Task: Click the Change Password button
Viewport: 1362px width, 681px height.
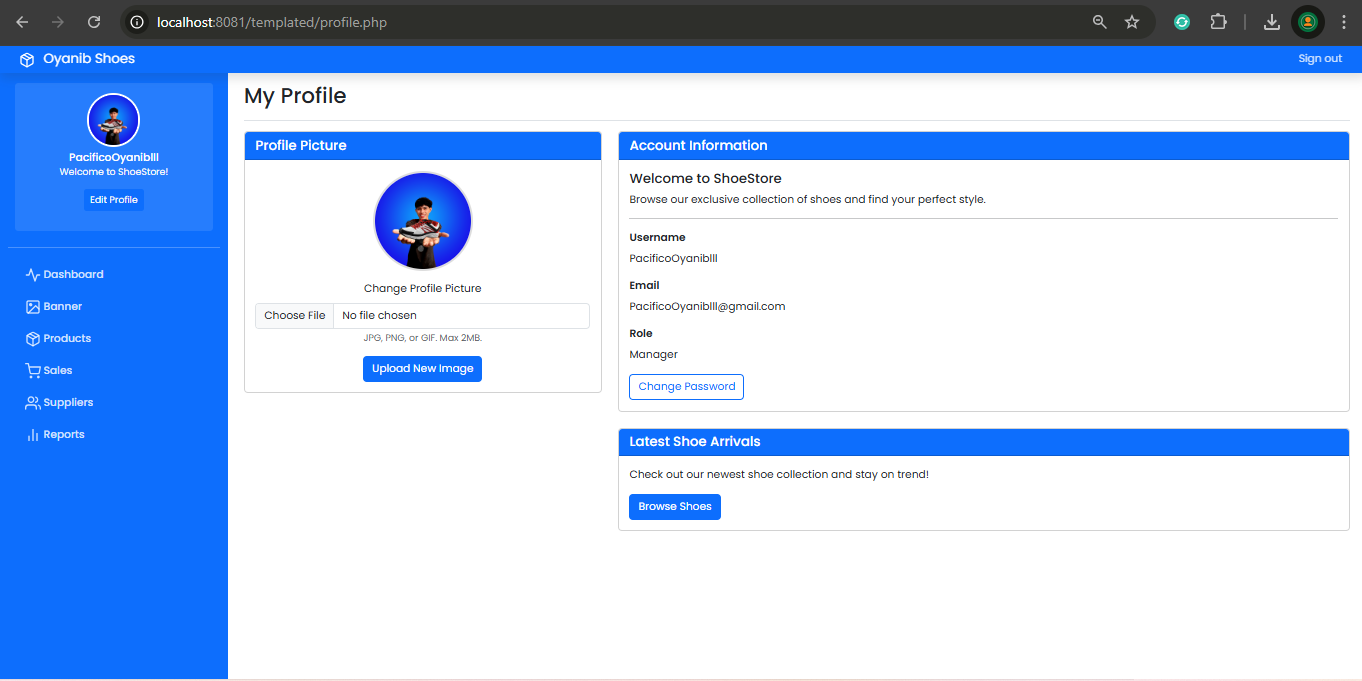Action: point(686,387)
